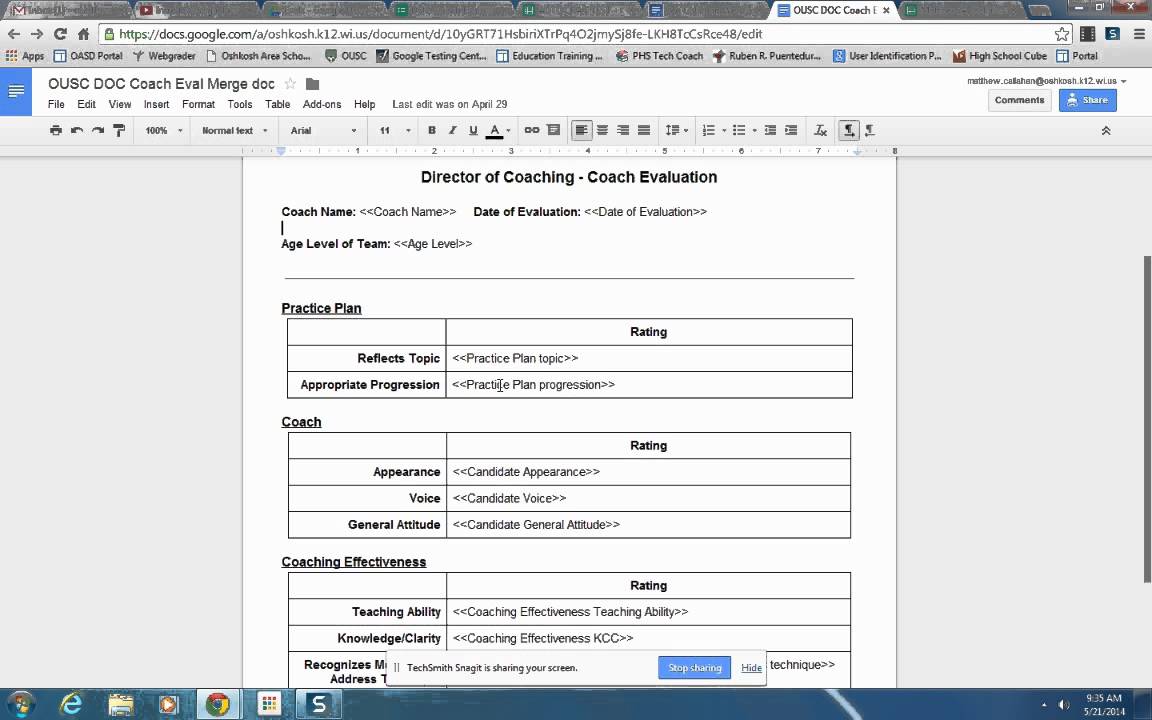Click Stop sharing in Snagit bar
The width and height of the screenshot is (1152, 720).
pyautogui.click(x=694, y=668)
